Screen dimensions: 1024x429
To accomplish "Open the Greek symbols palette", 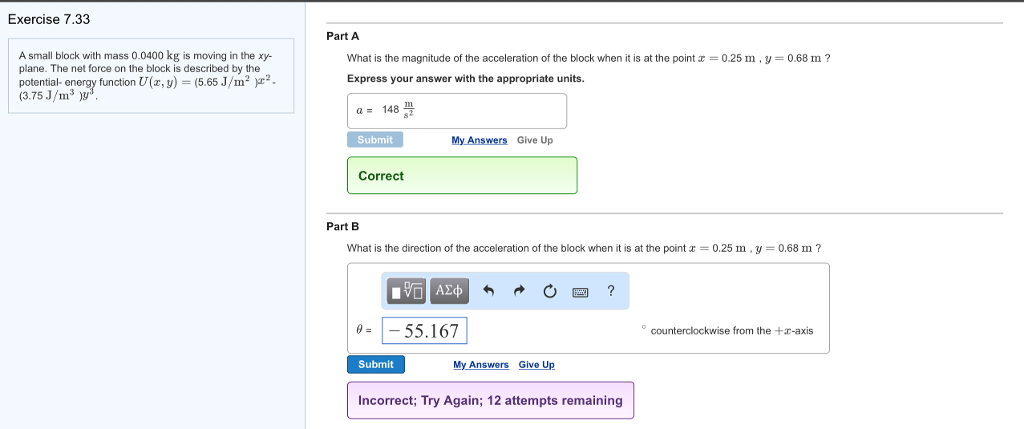I will tap(450, 291).
